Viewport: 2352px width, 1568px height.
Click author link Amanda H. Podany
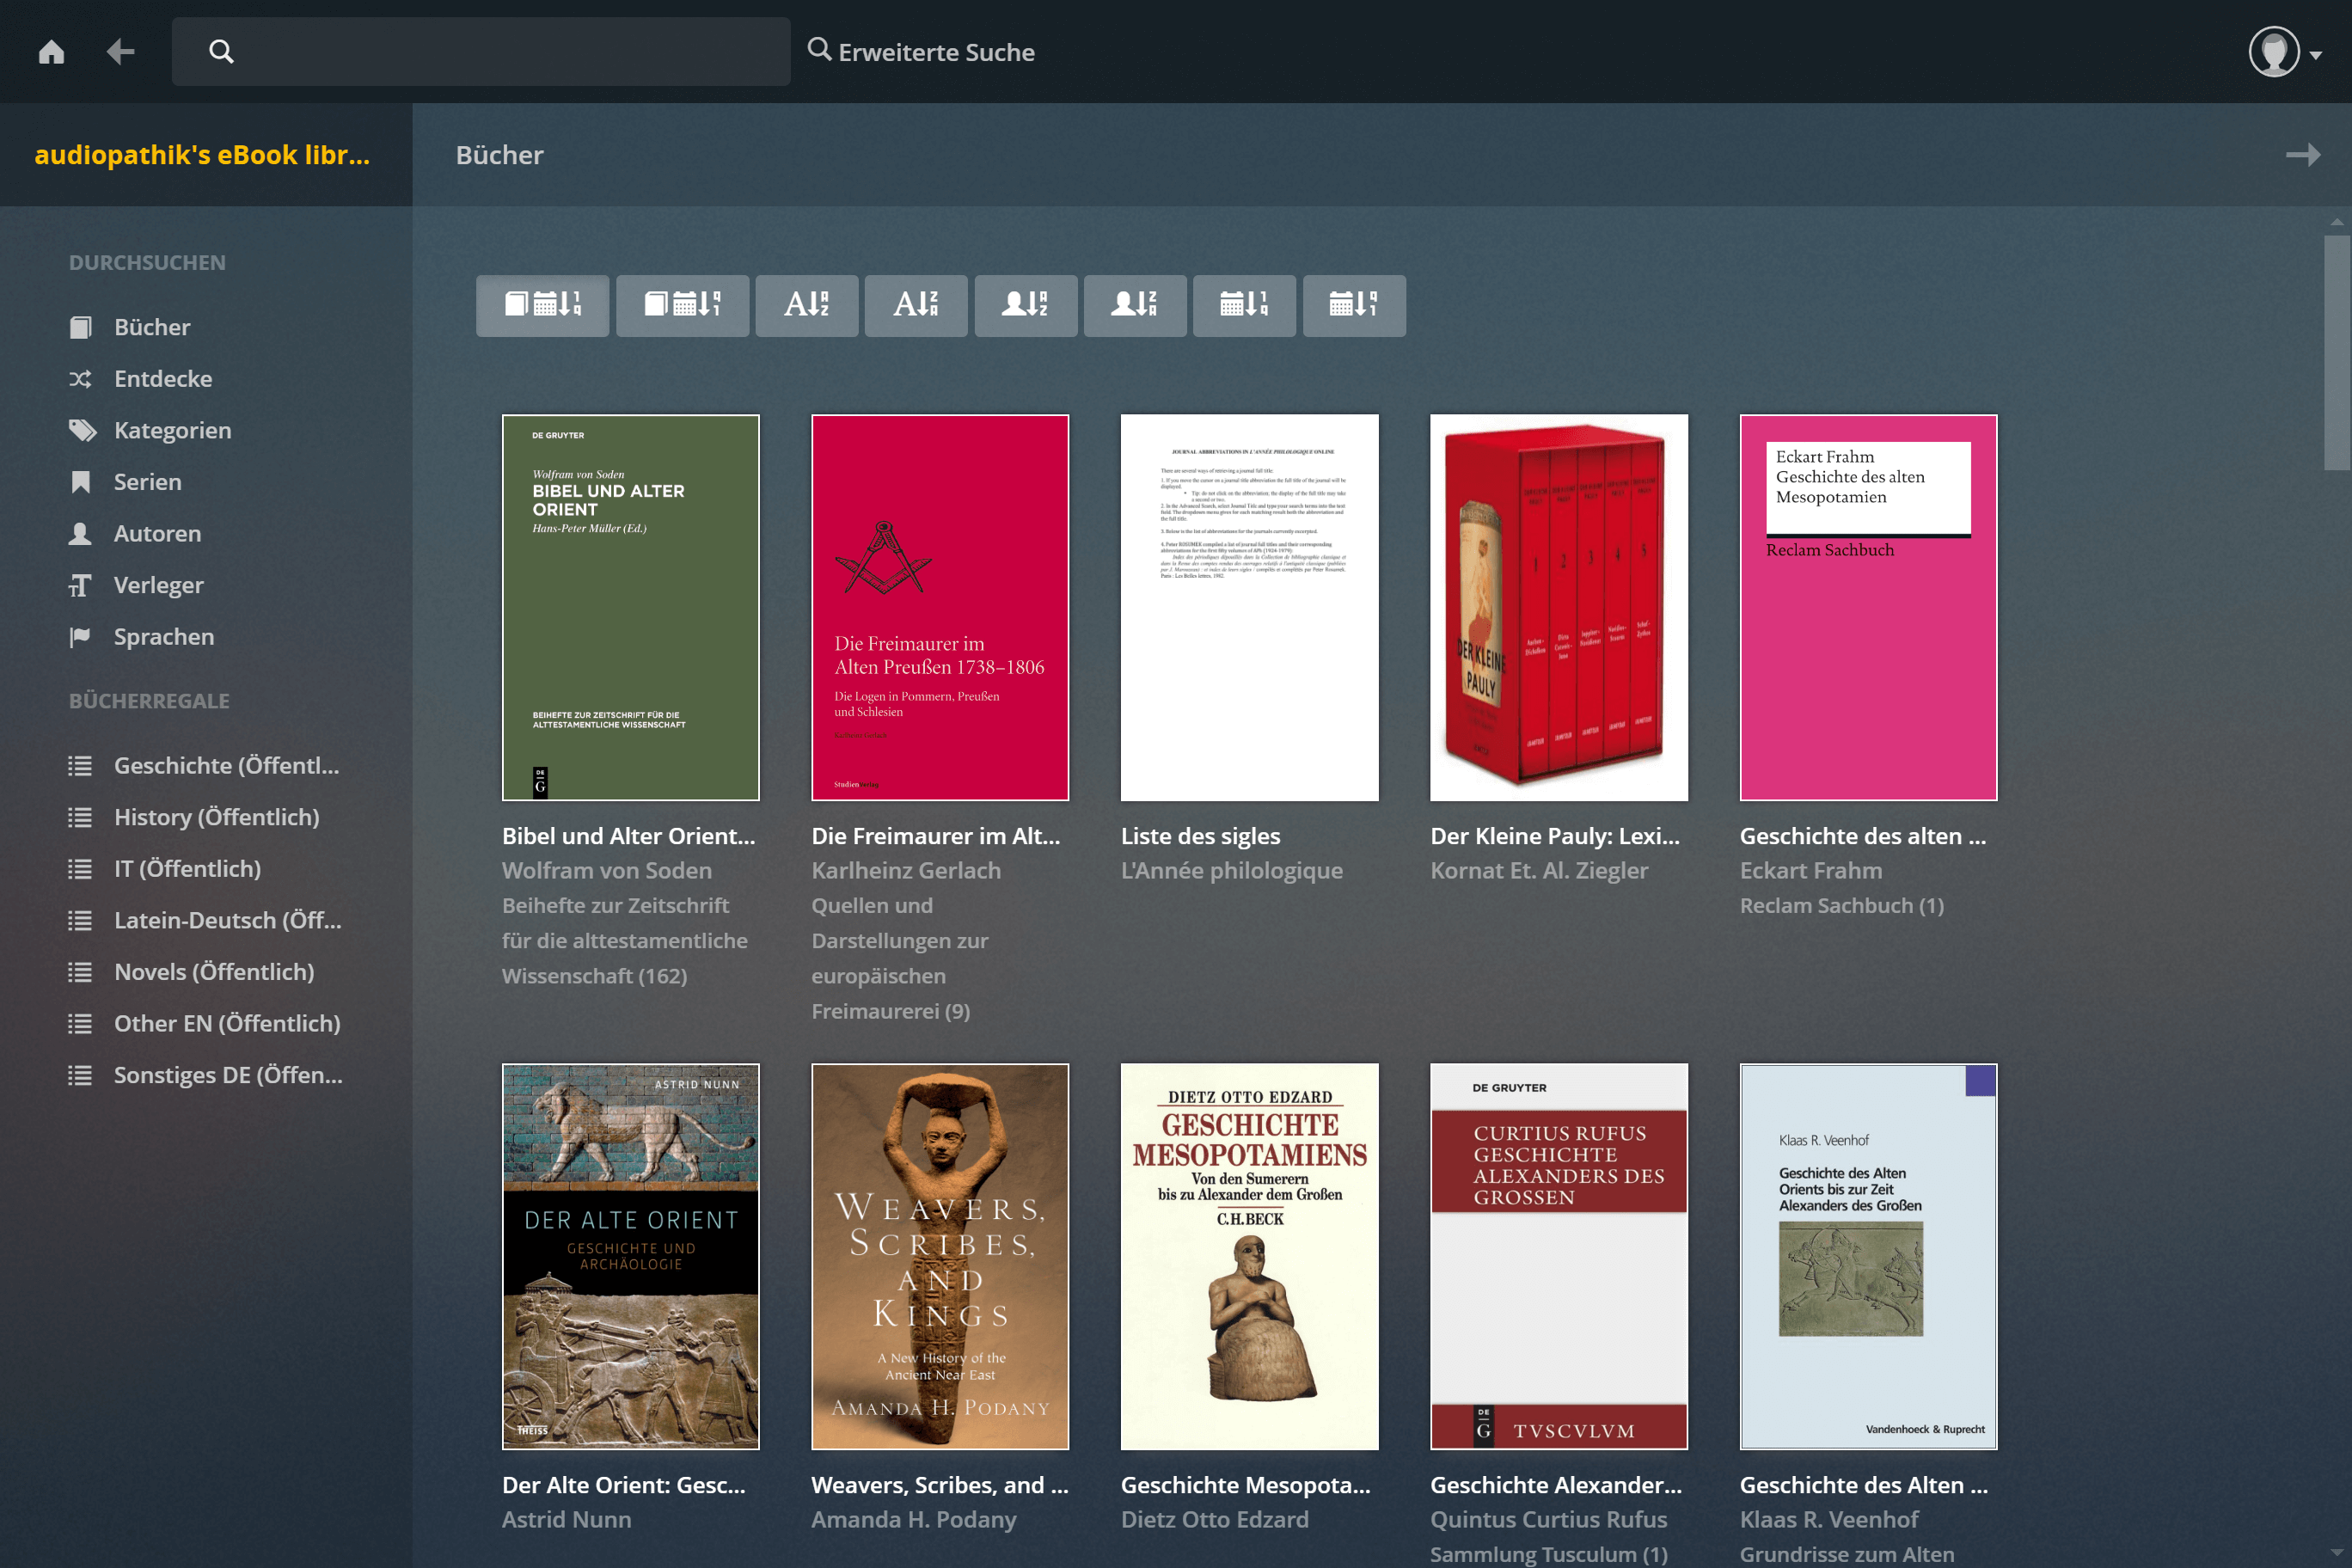(x=913, y=1519)
